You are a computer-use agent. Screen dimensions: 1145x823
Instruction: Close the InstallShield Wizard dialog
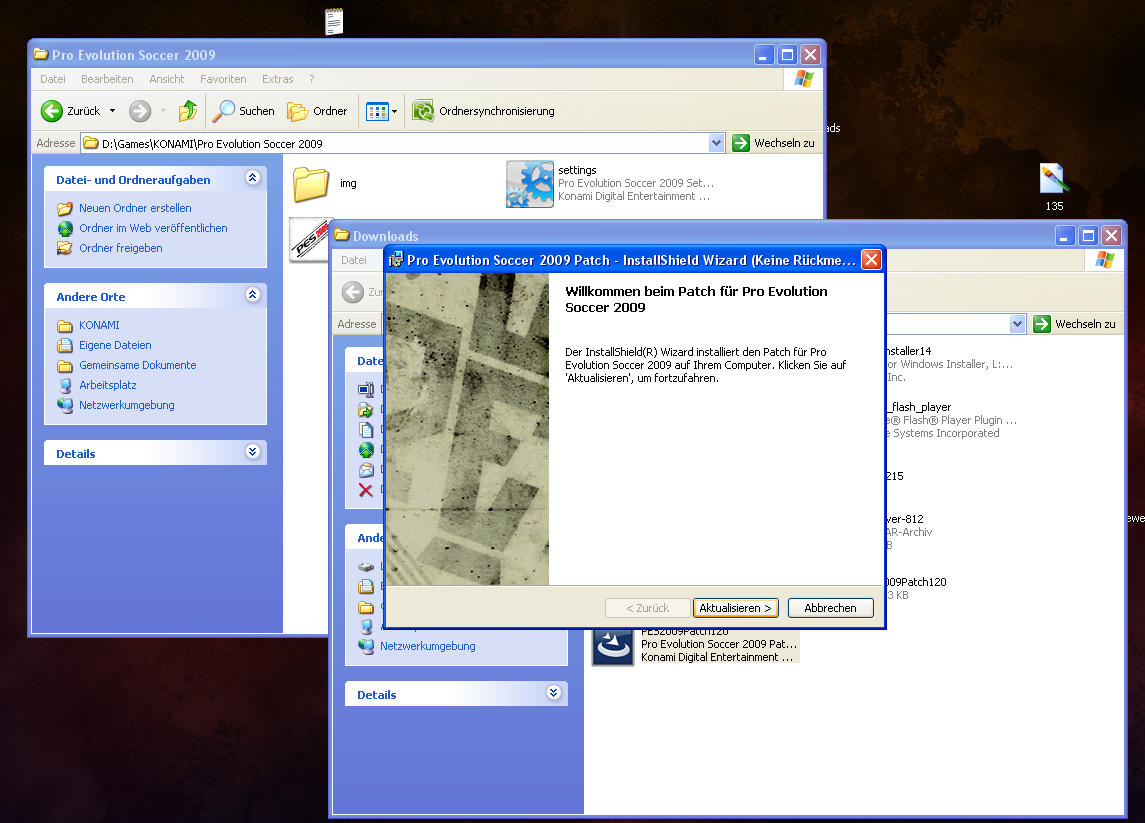point(871,260)
